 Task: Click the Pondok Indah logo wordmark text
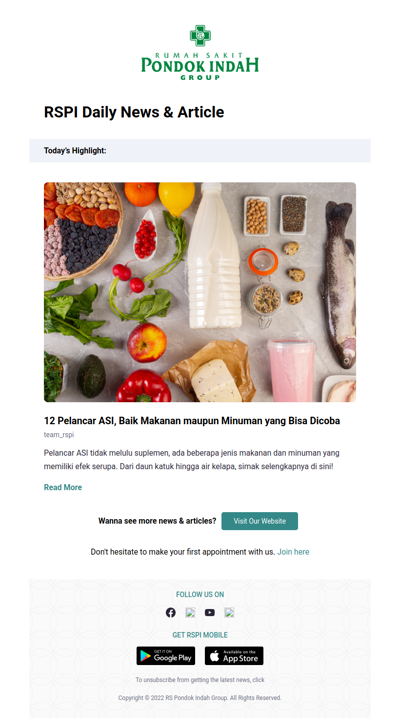[200, 66]
